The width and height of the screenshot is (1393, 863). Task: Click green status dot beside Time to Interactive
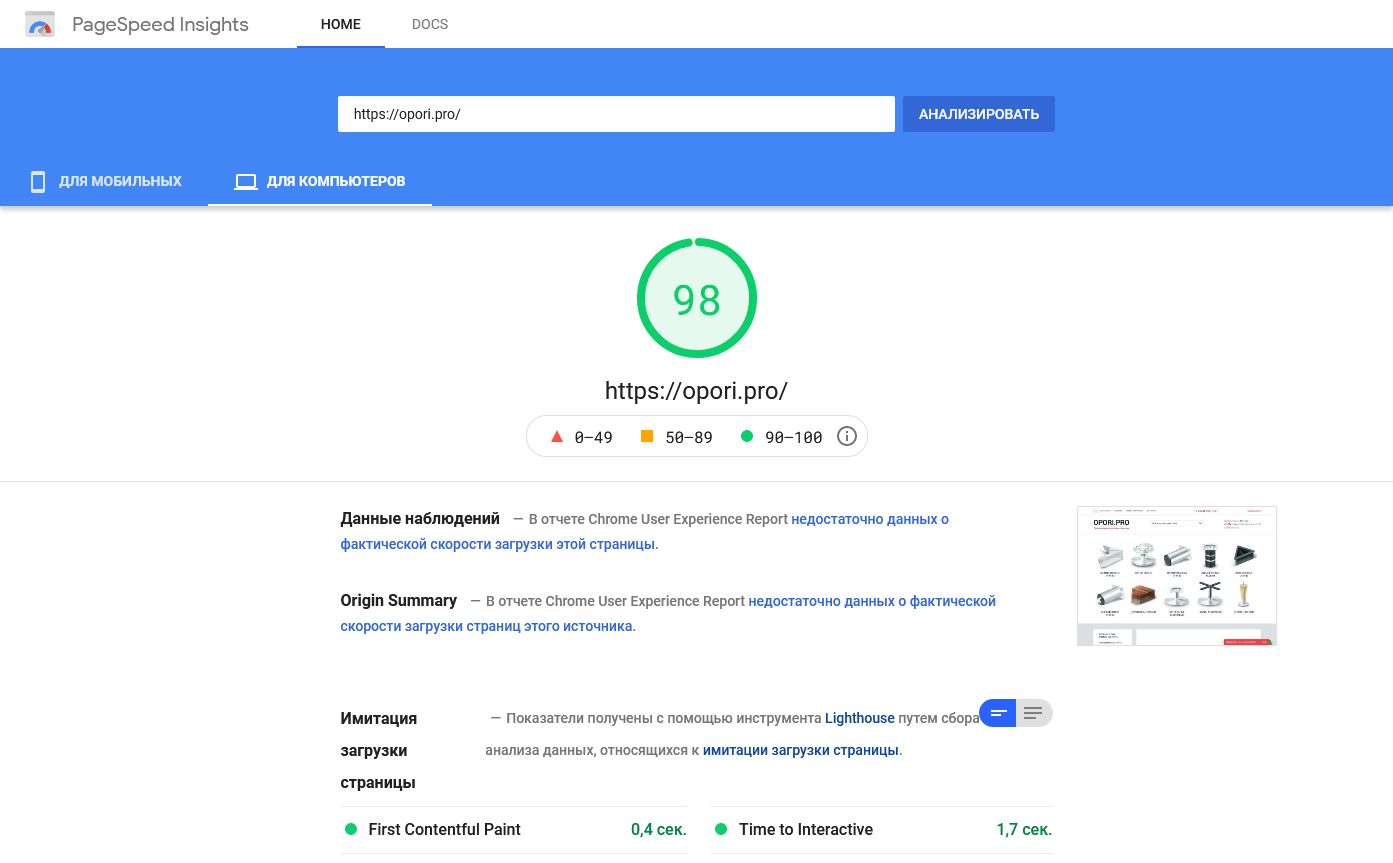point(721,829)
